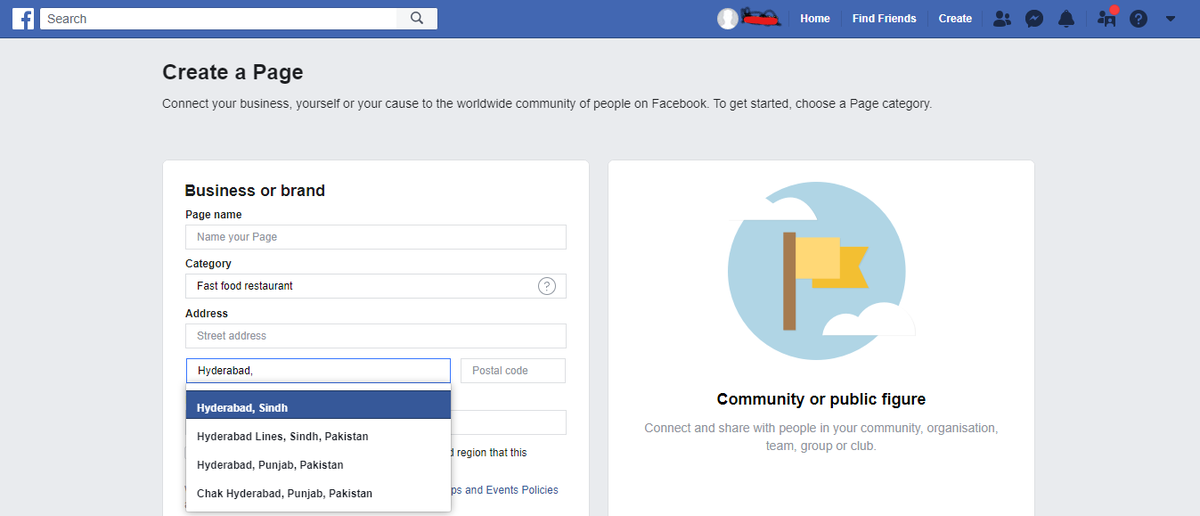The height and width of the screenshot is (516, 1200).
Task: Click the Page name label
Action: 213,214
